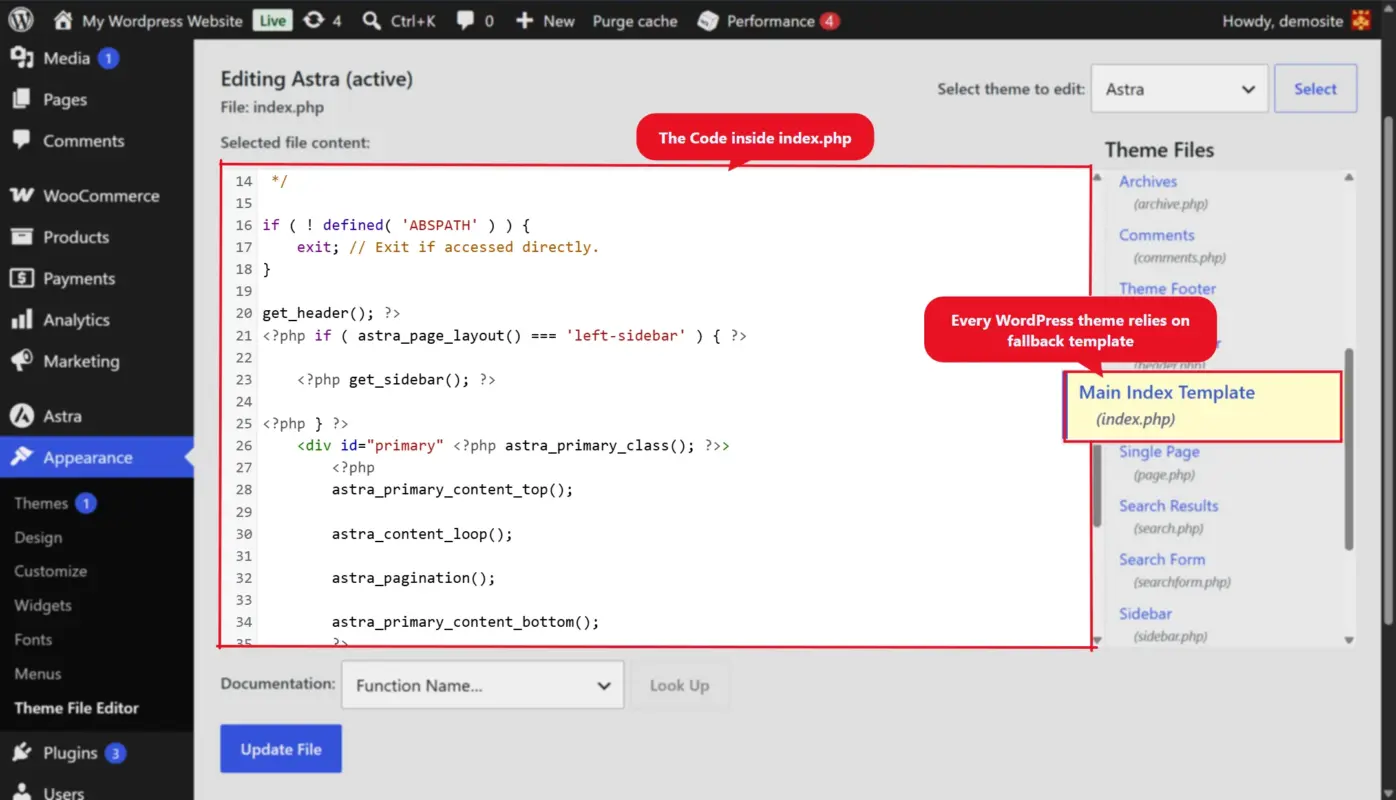Open the Customize submenu item
This screenshot has width=1396, height=800.
50,571
